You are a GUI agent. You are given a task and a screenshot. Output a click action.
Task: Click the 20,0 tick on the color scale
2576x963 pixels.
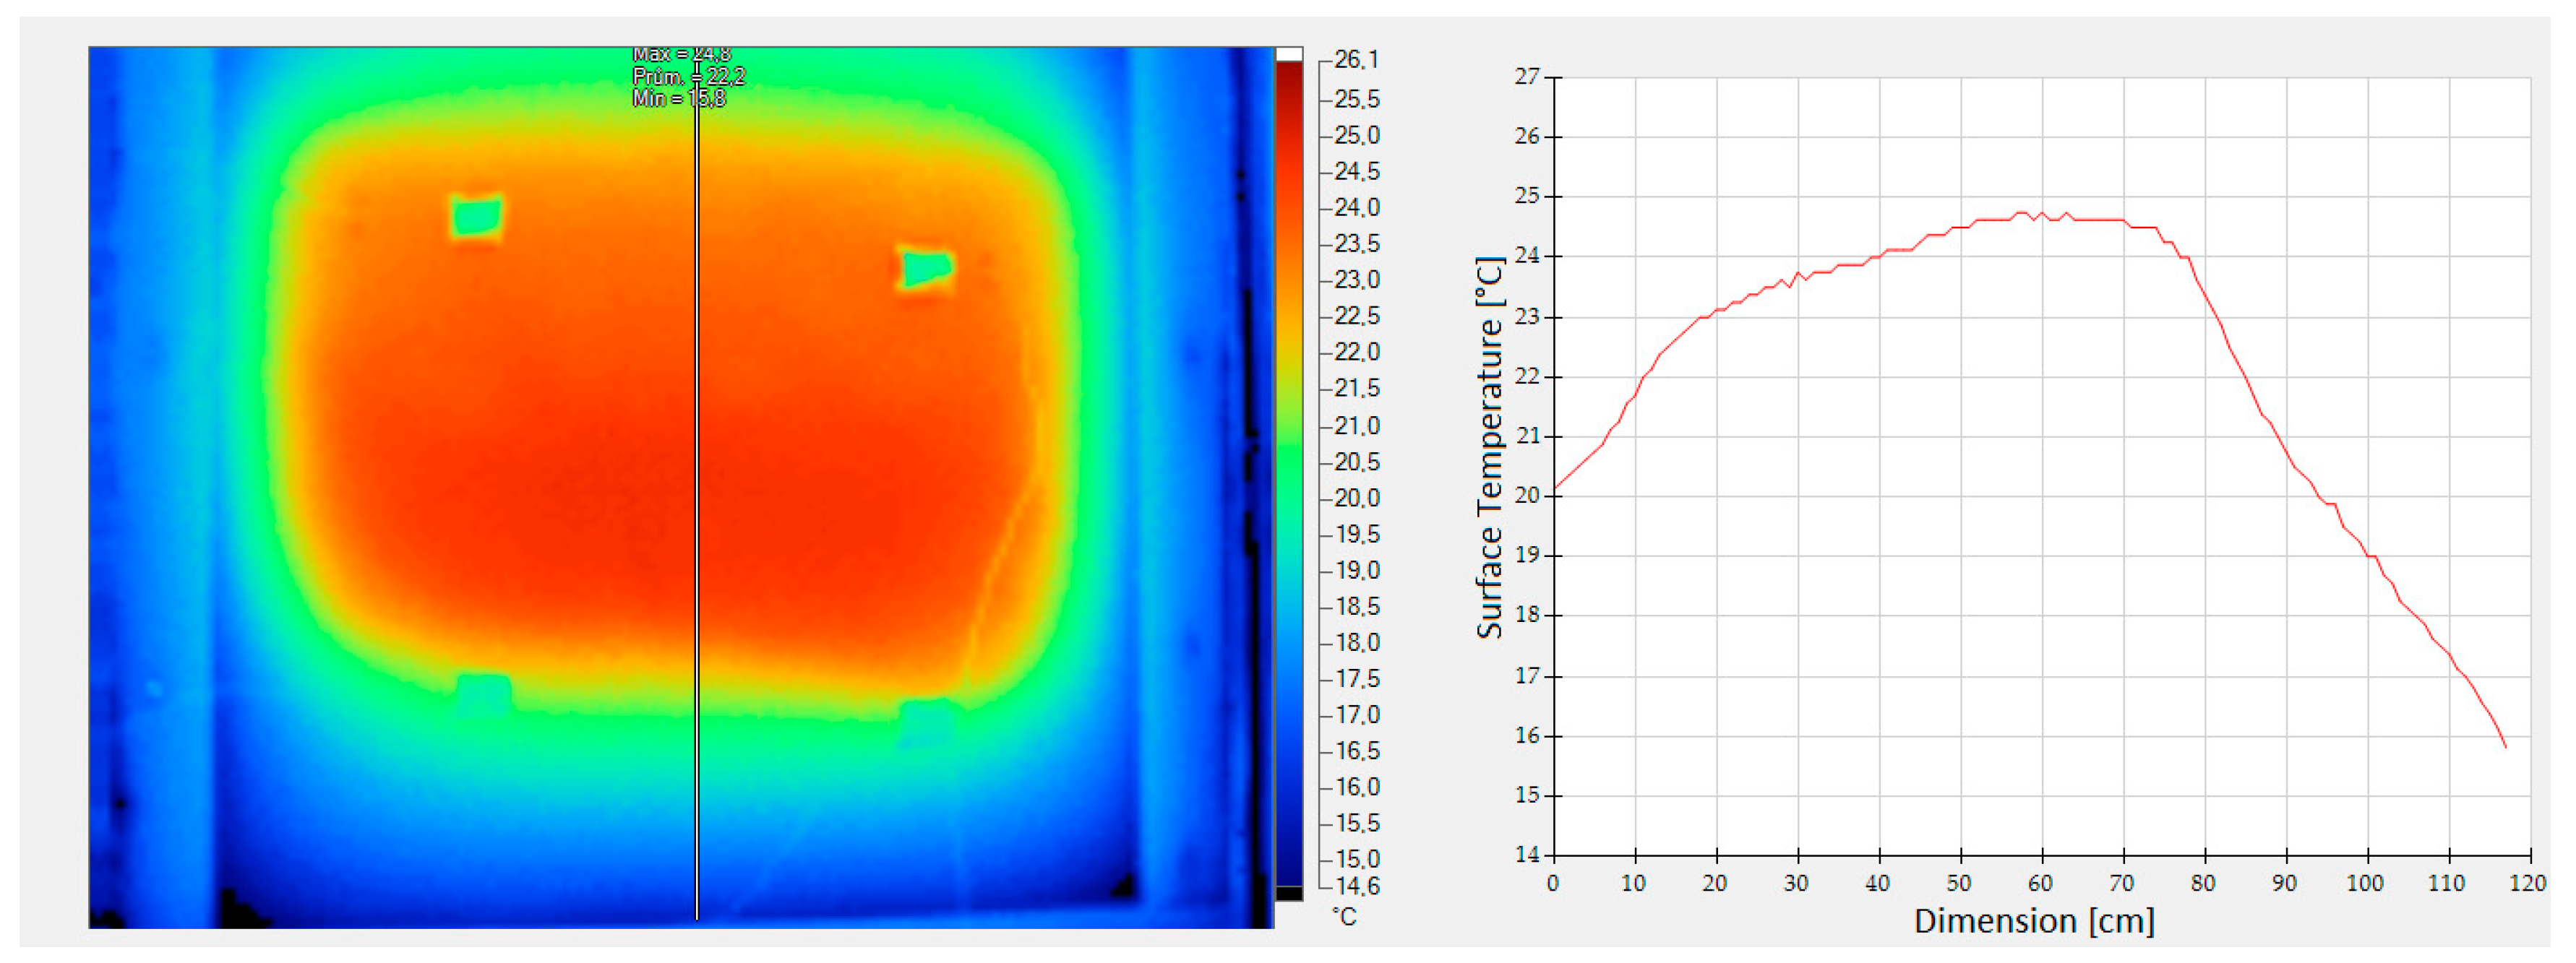(x=1356, y=498)
